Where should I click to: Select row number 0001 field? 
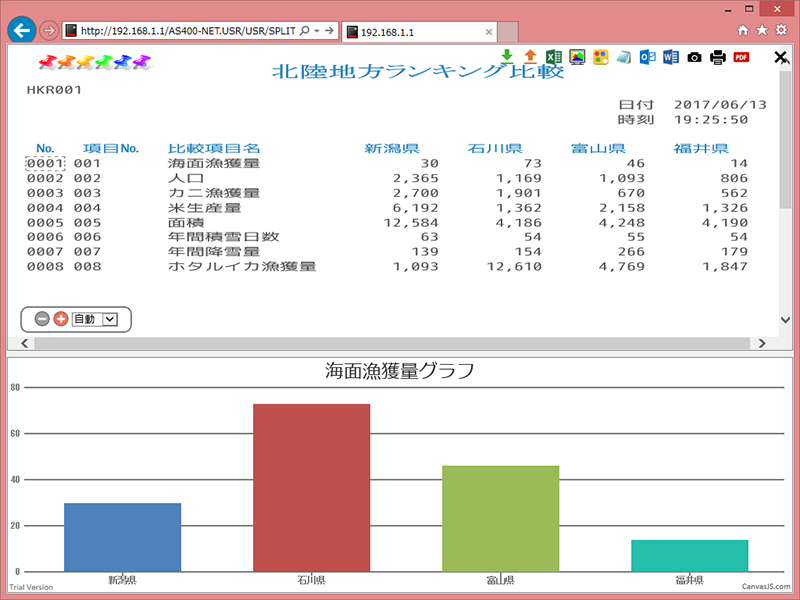click(45, 163)
